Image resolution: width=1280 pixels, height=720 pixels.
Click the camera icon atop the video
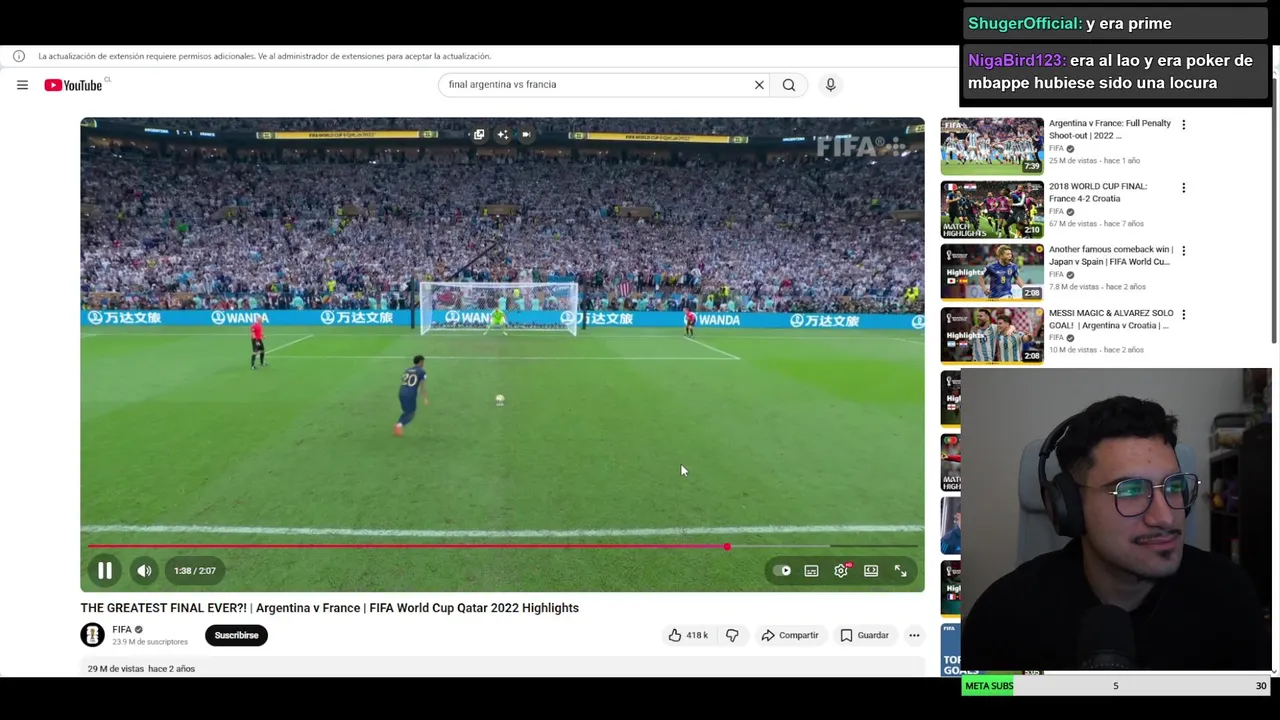coord(526,134)
